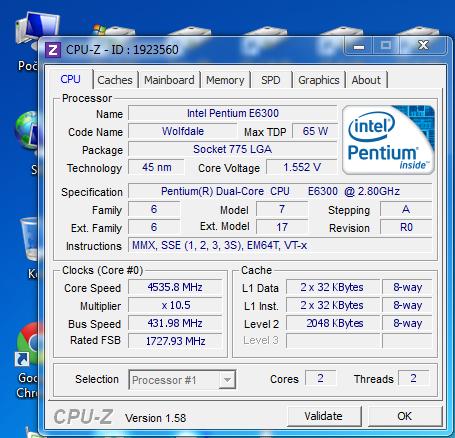Click the 1727.93 MHz rated FSB value
The height and width of the screenshot is (438, 455).
175,341
